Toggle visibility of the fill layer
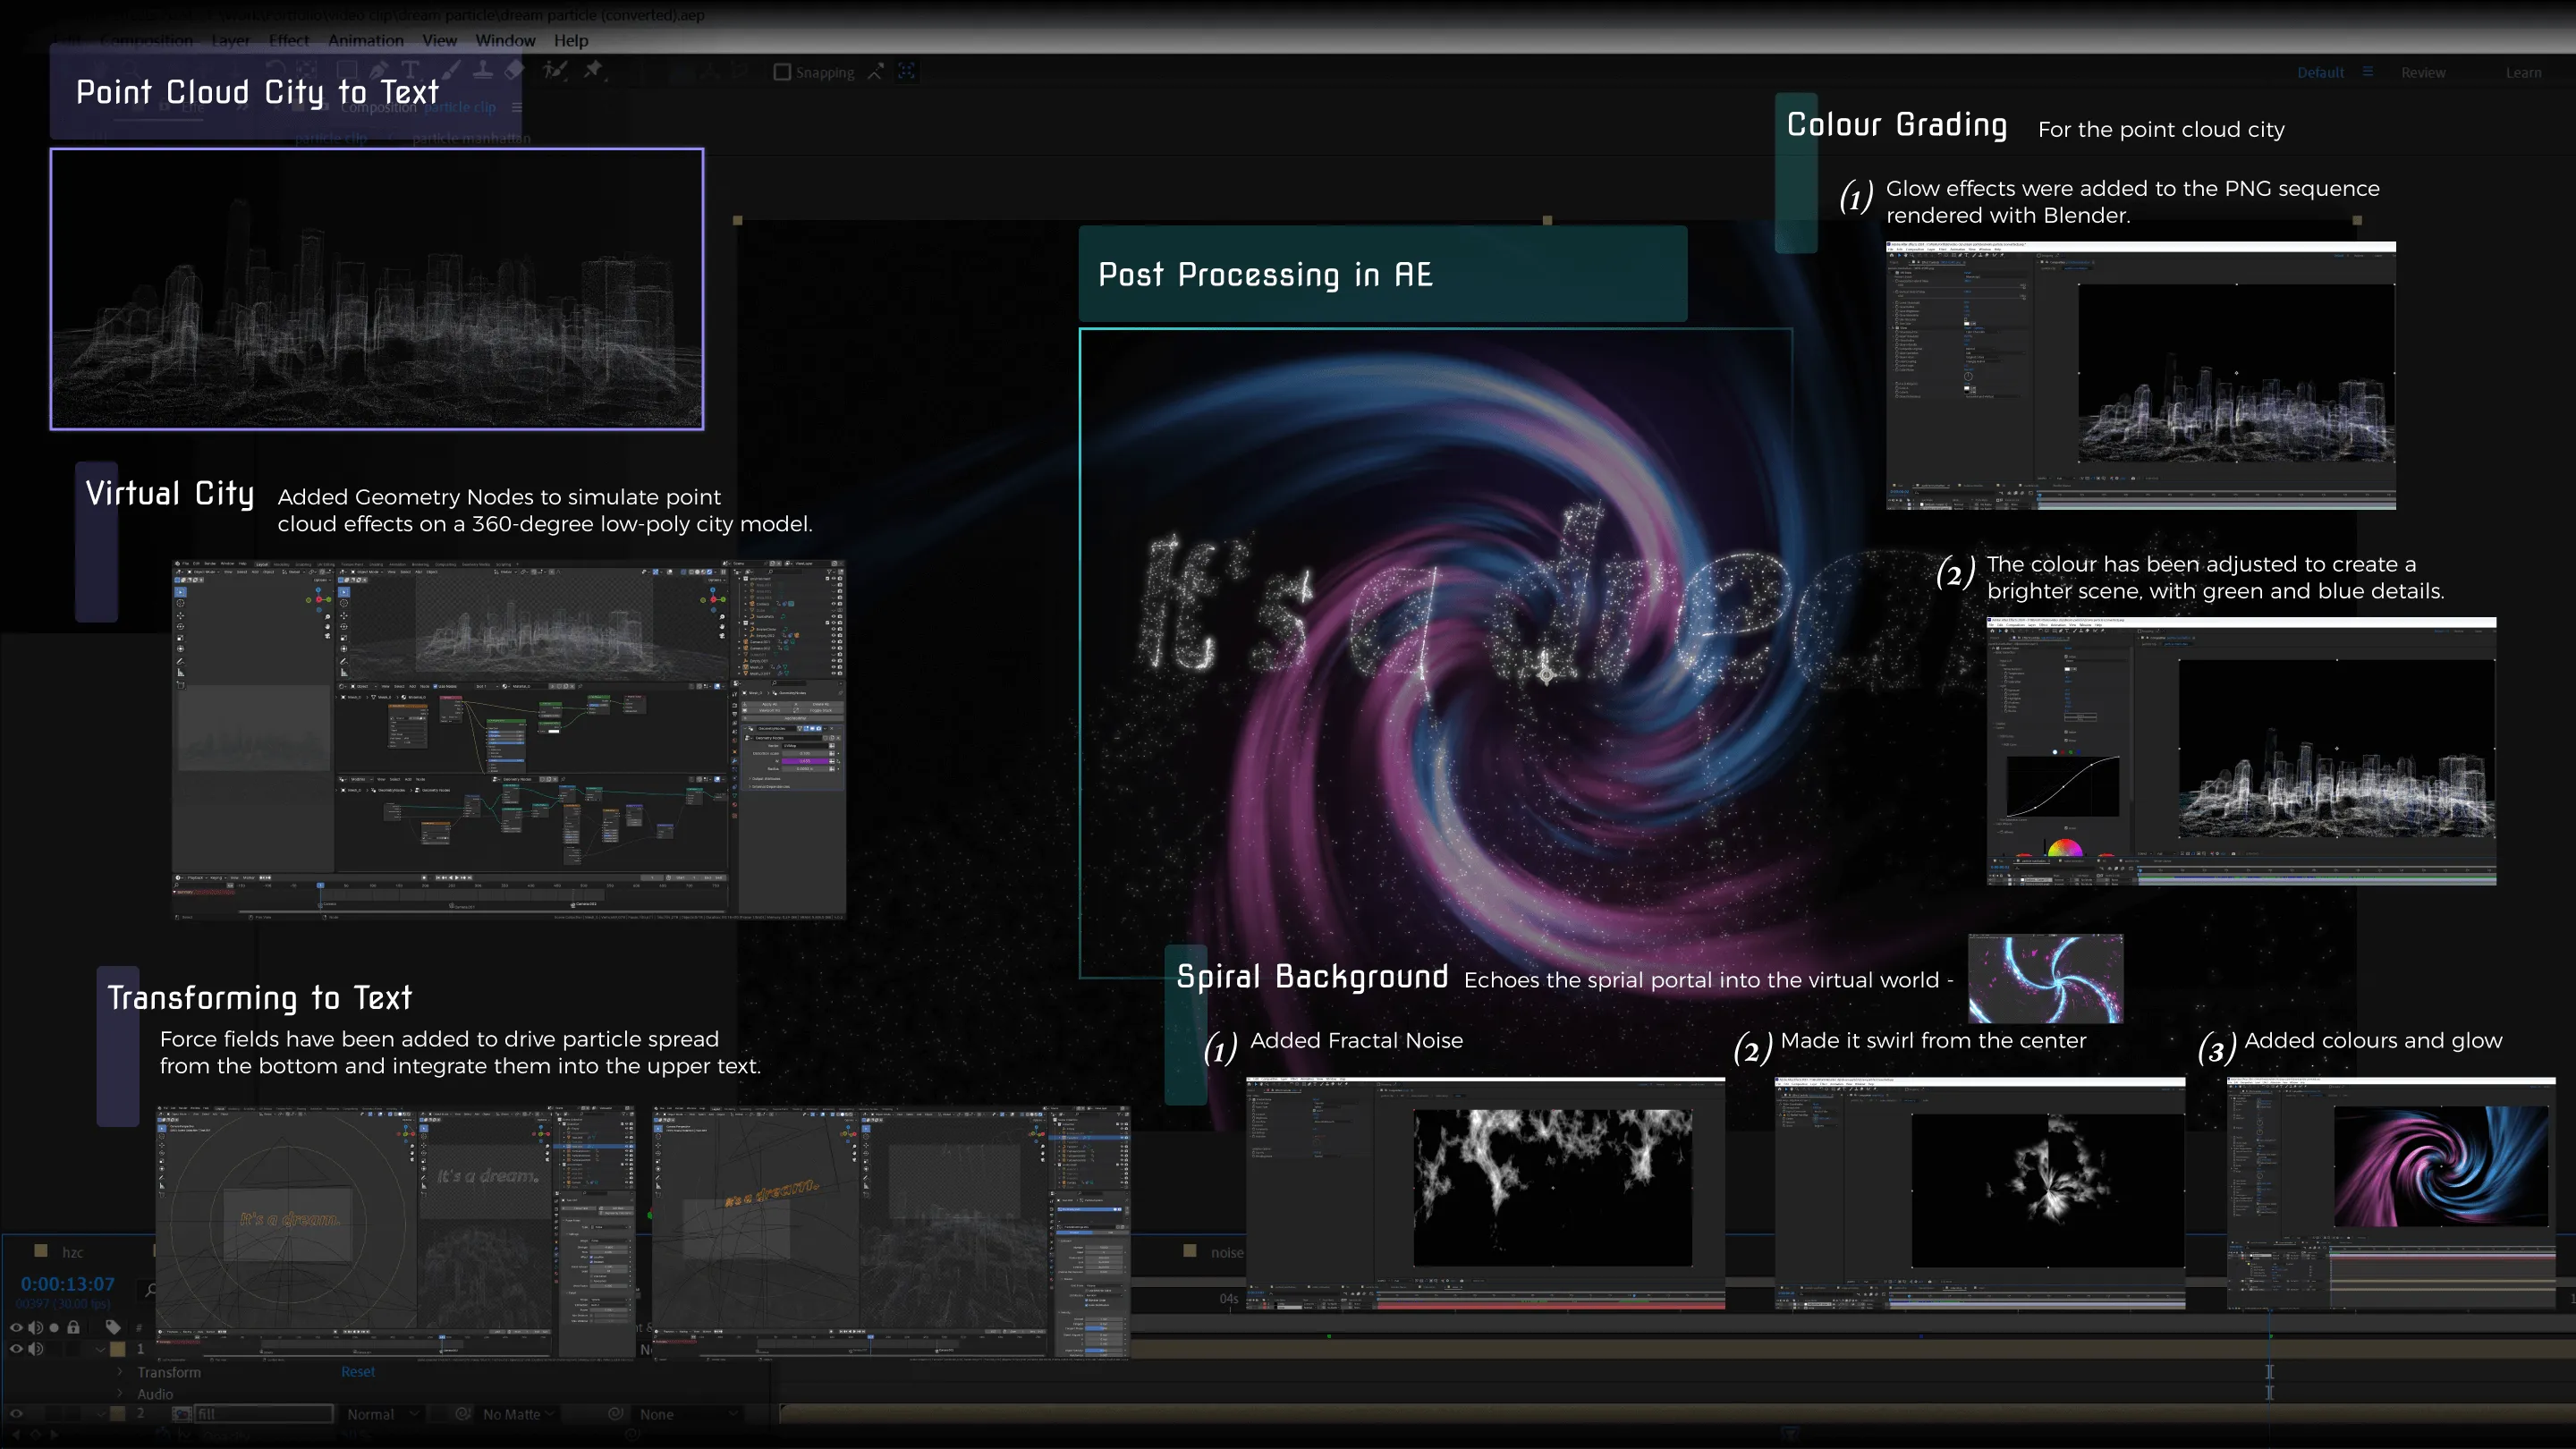 click(16, 1413)
